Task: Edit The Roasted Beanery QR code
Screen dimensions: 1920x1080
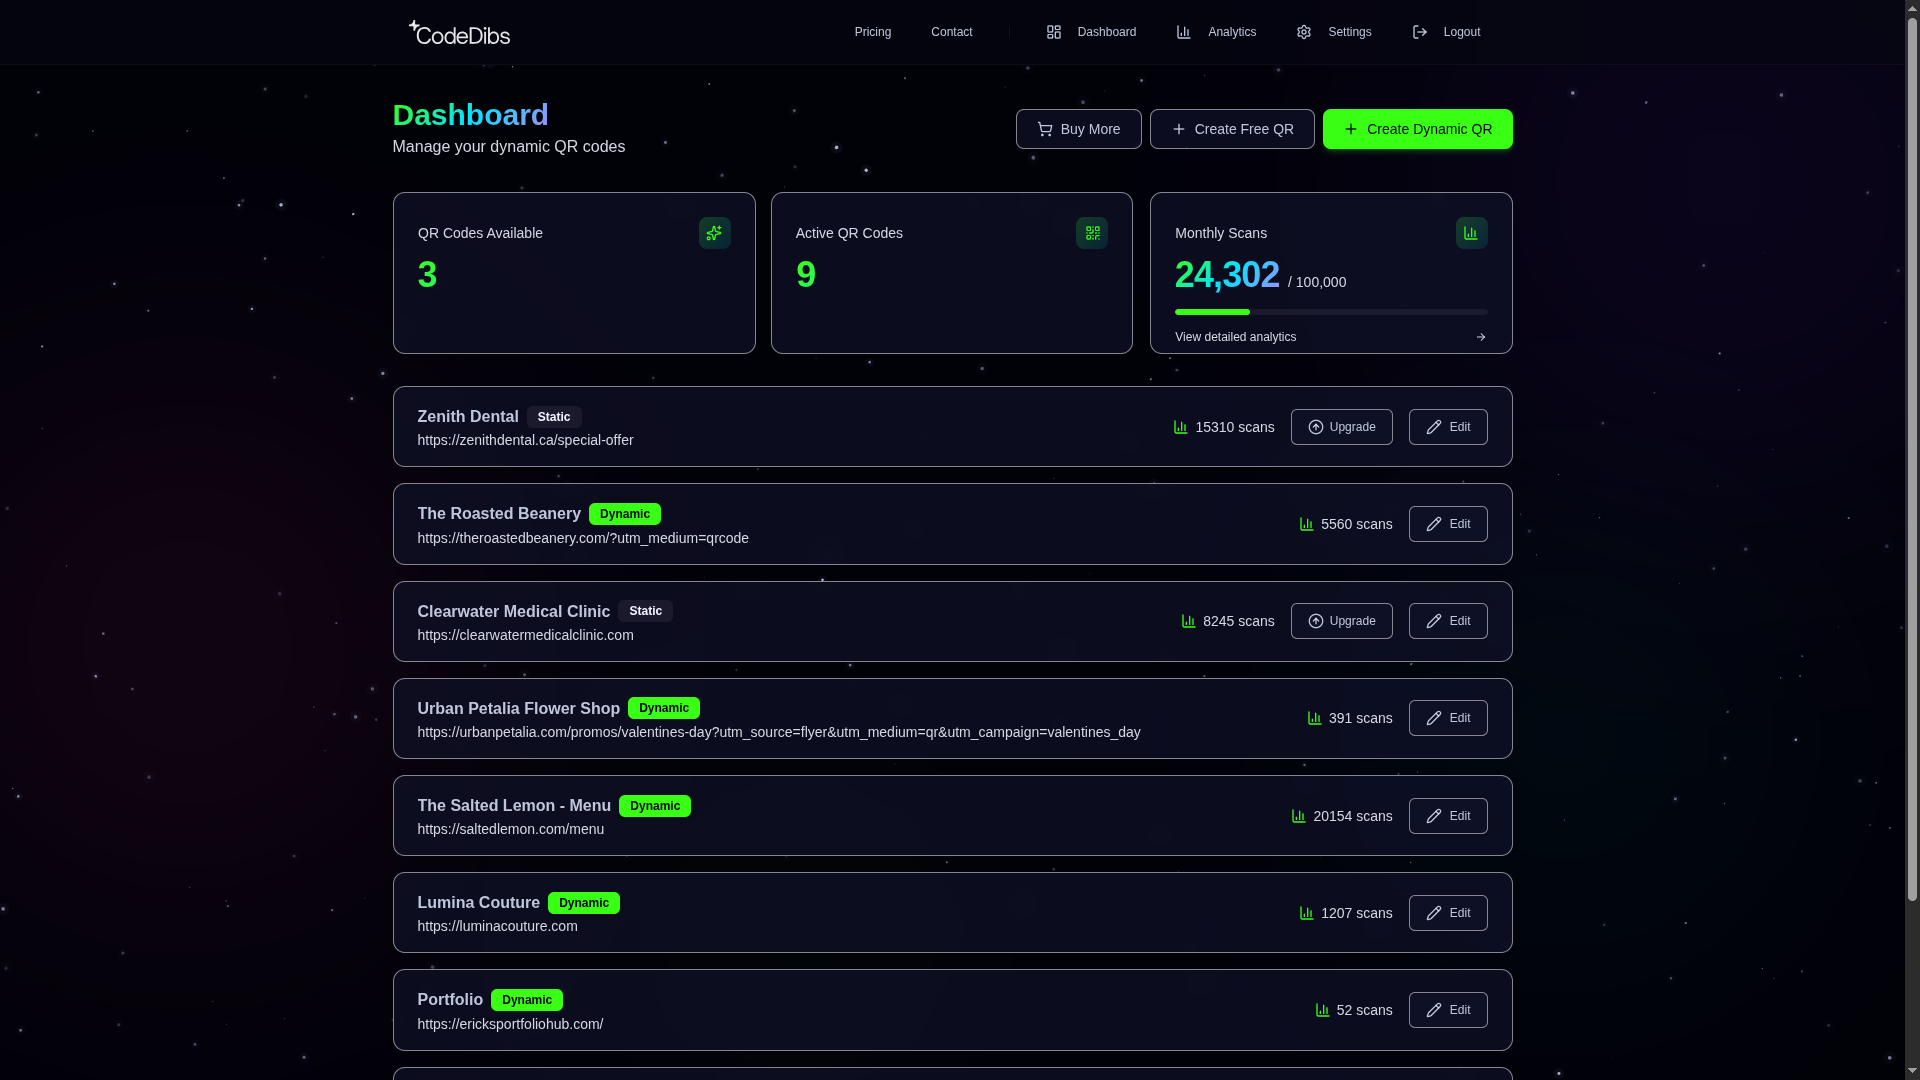Action: pos(1447,524)
